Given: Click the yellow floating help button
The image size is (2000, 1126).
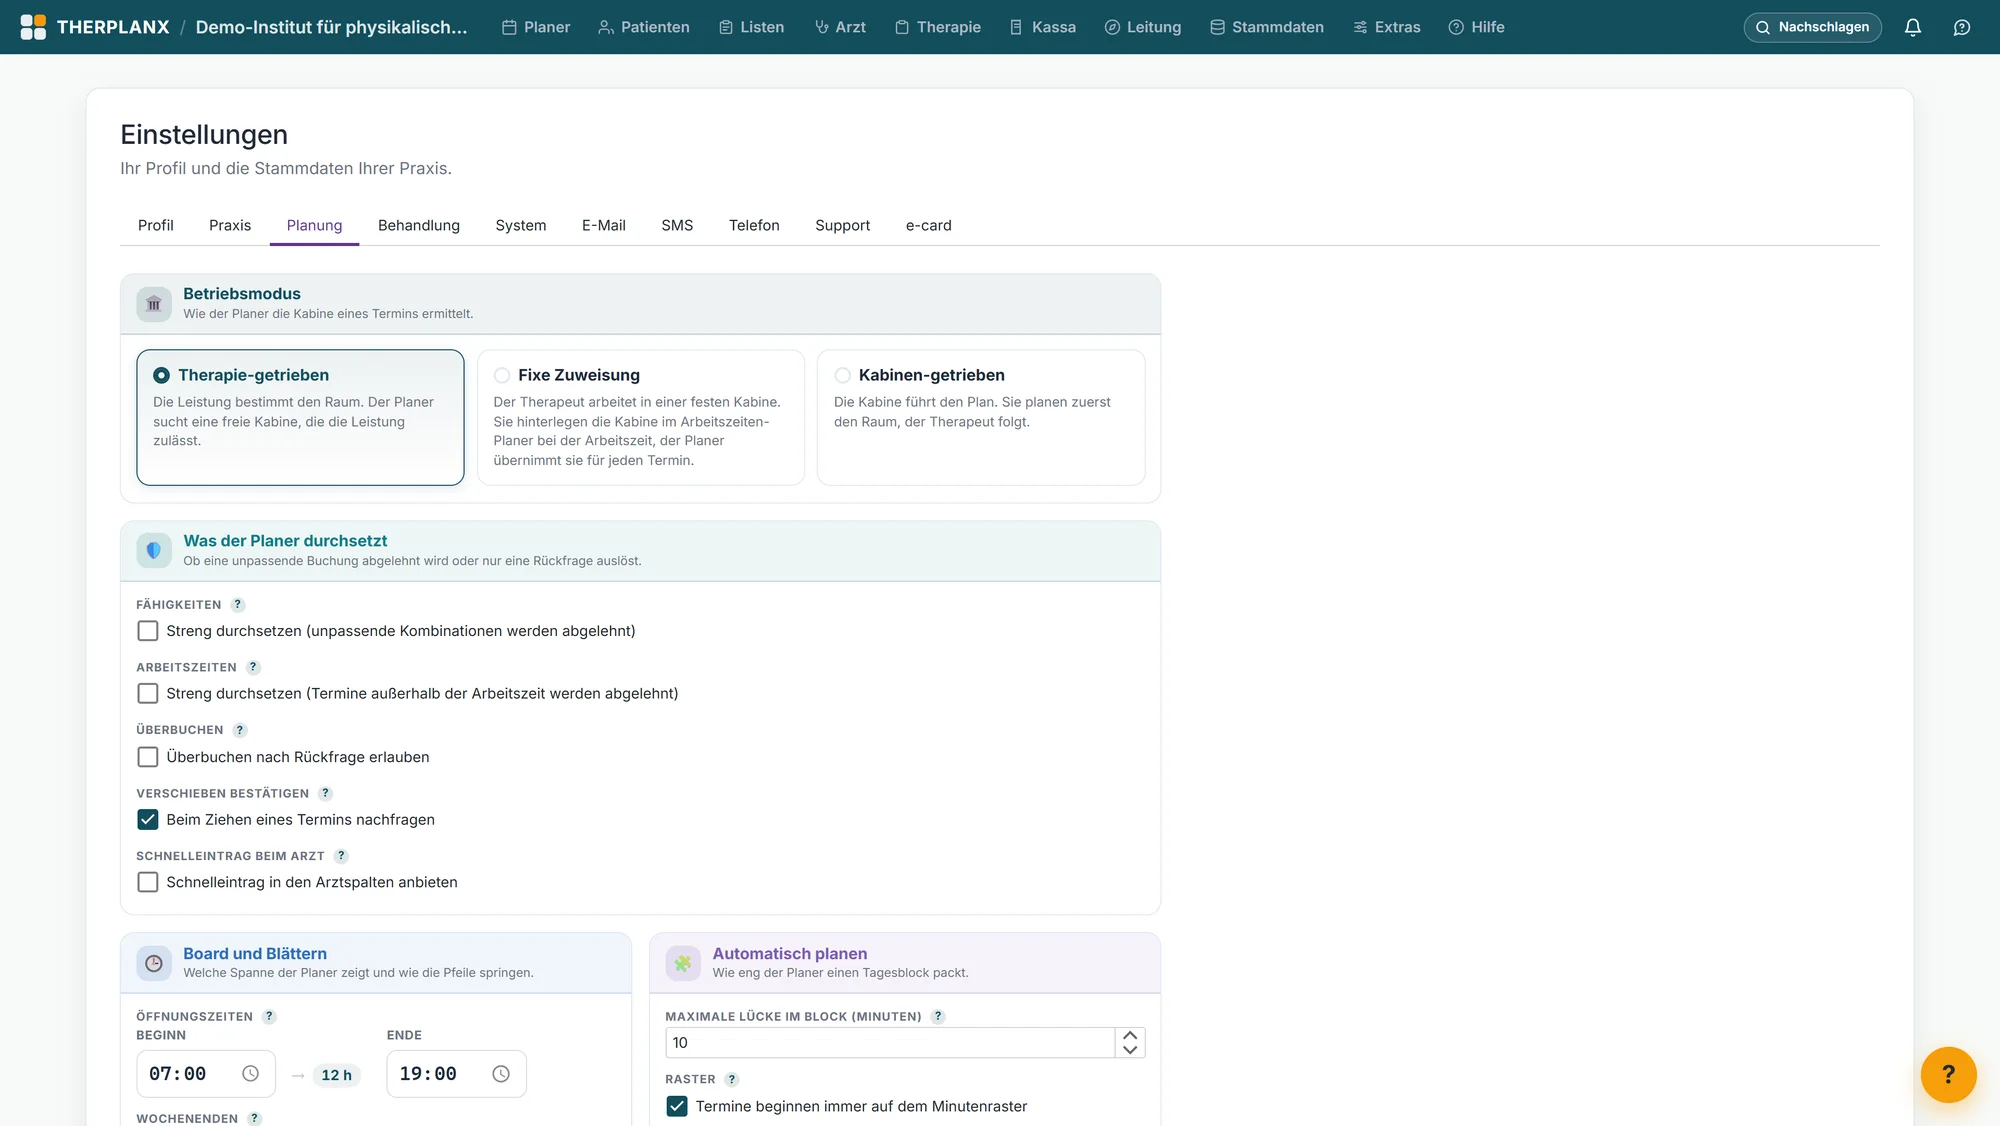Looking at the screenshot, I should pos(1948,1074).
